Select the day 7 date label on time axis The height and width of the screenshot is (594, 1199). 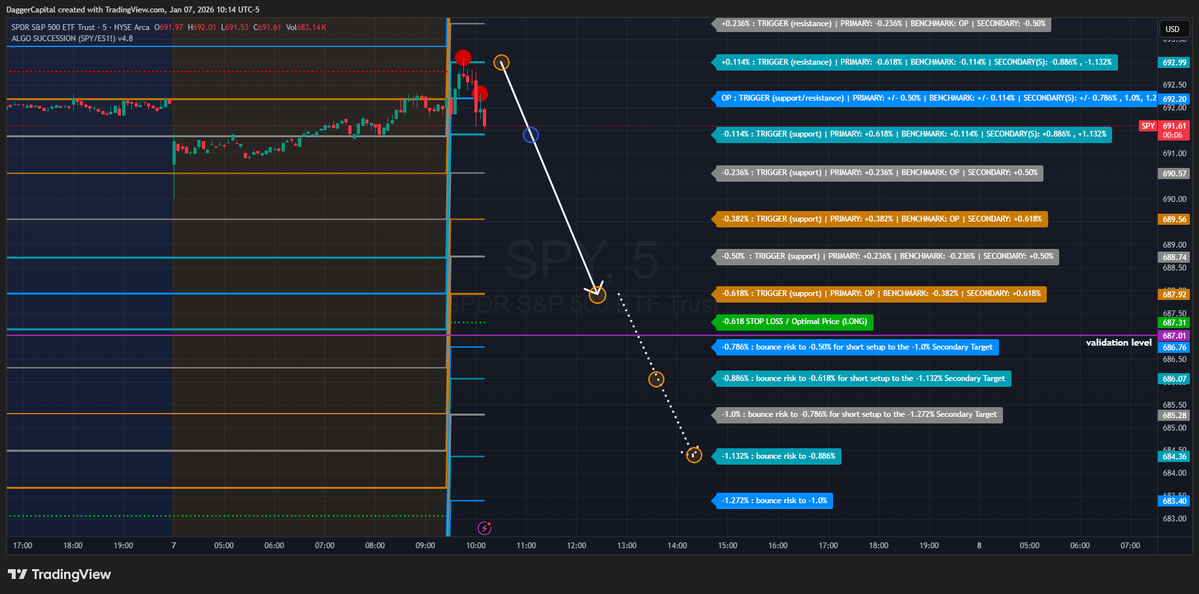[x=174, y=546]
